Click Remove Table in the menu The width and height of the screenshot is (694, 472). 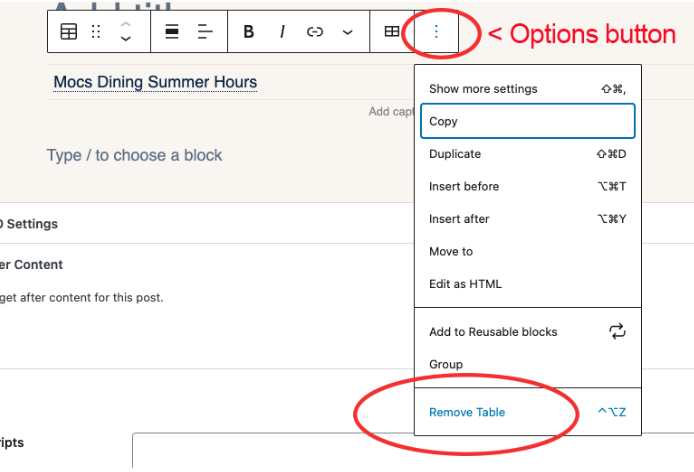467,412
